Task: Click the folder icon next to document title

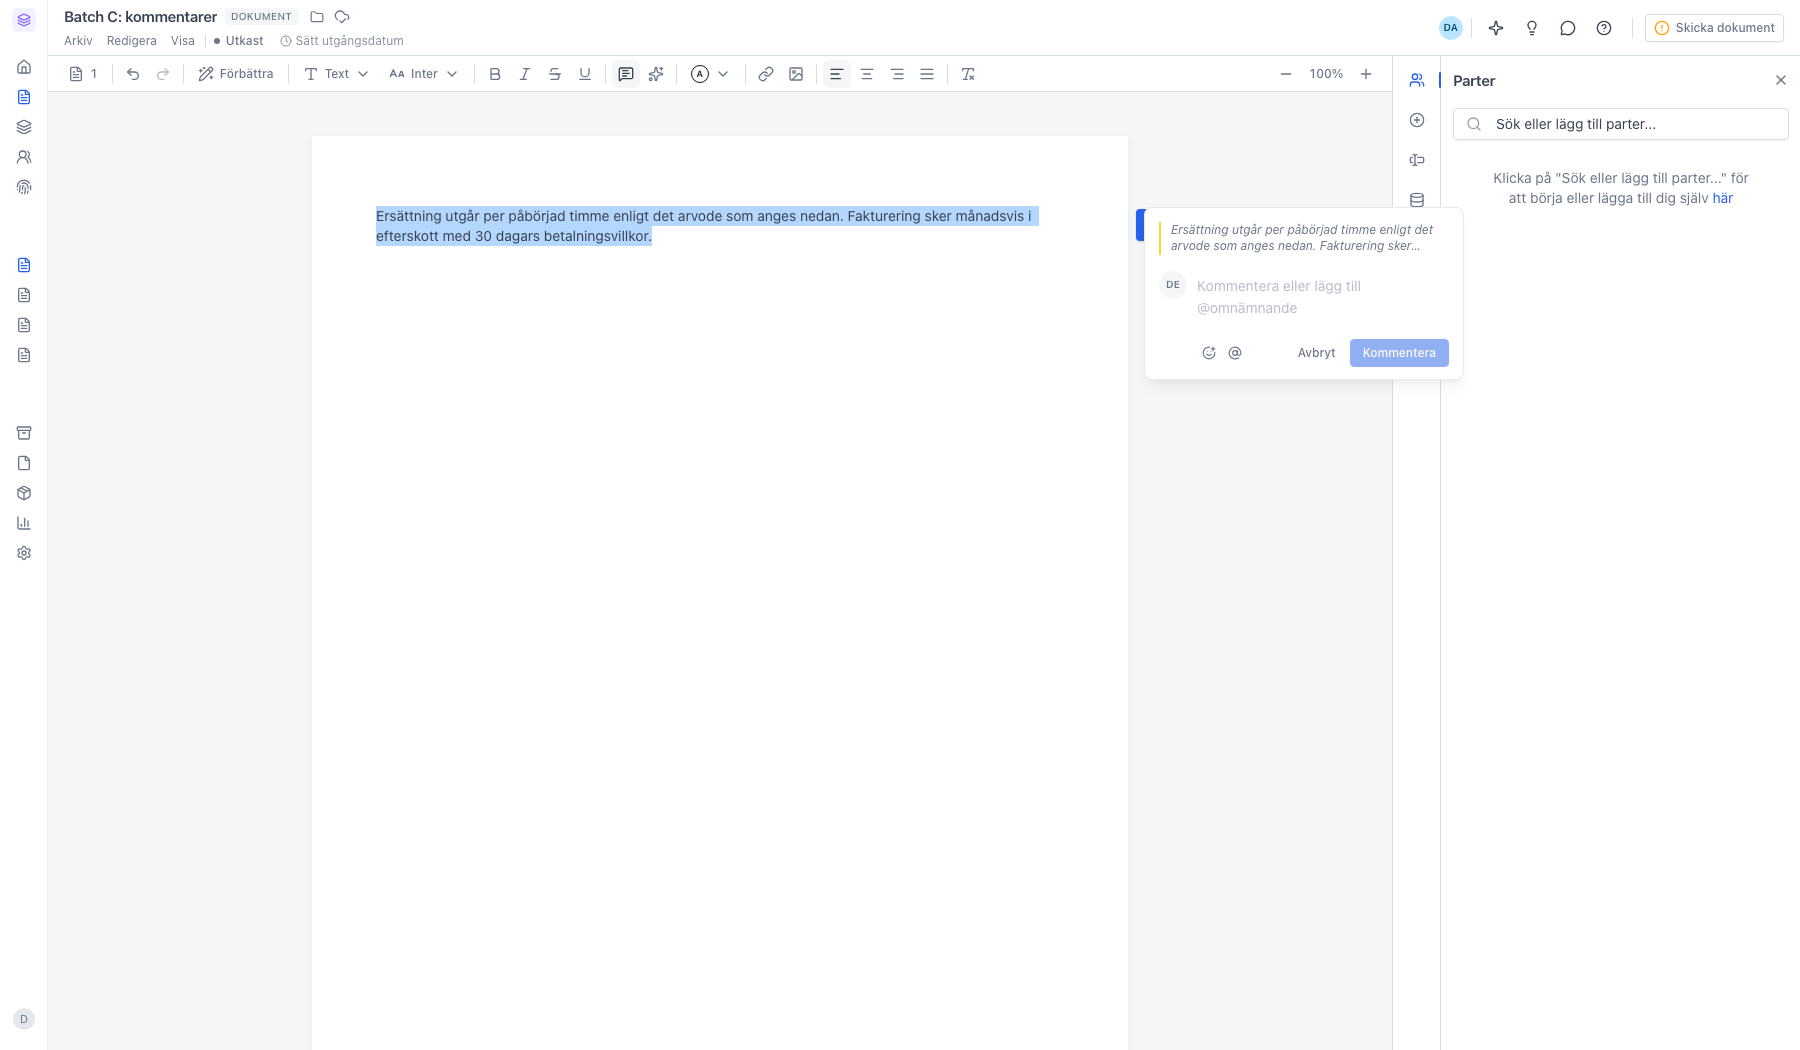Action: [317, 17]
